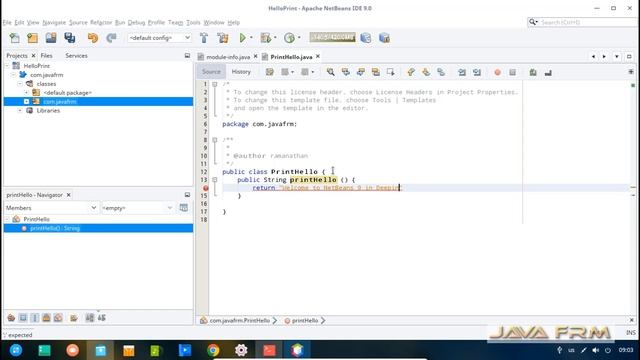This screenshot has width=640, height=360.
Task: Click the Uncomment icon in editor toolbar
Action: [548, 72]
